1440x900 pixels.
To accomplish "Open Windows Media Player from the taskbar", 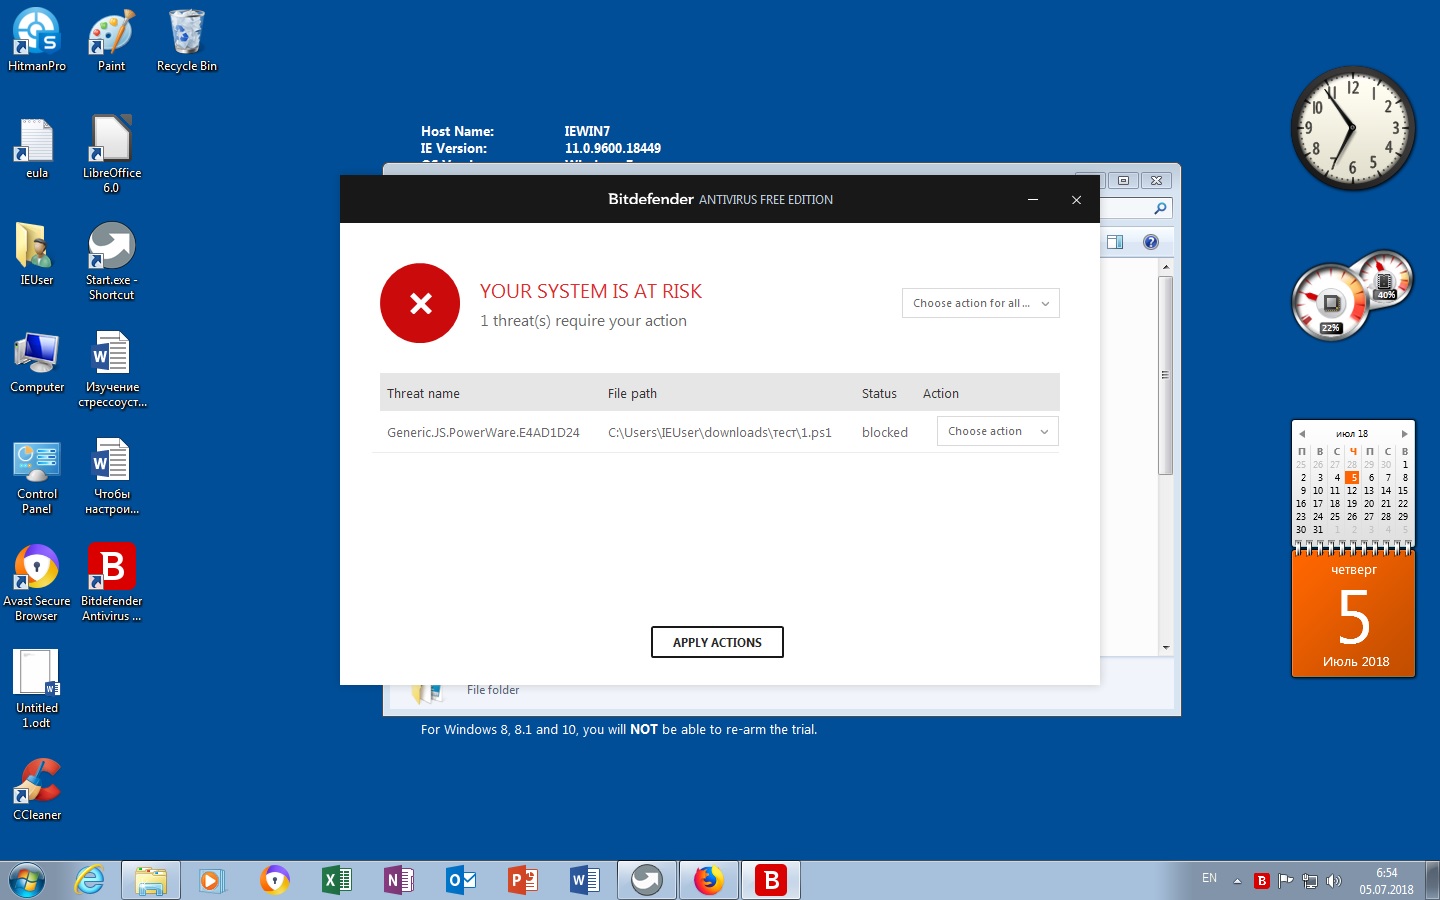I will (211, 880).
